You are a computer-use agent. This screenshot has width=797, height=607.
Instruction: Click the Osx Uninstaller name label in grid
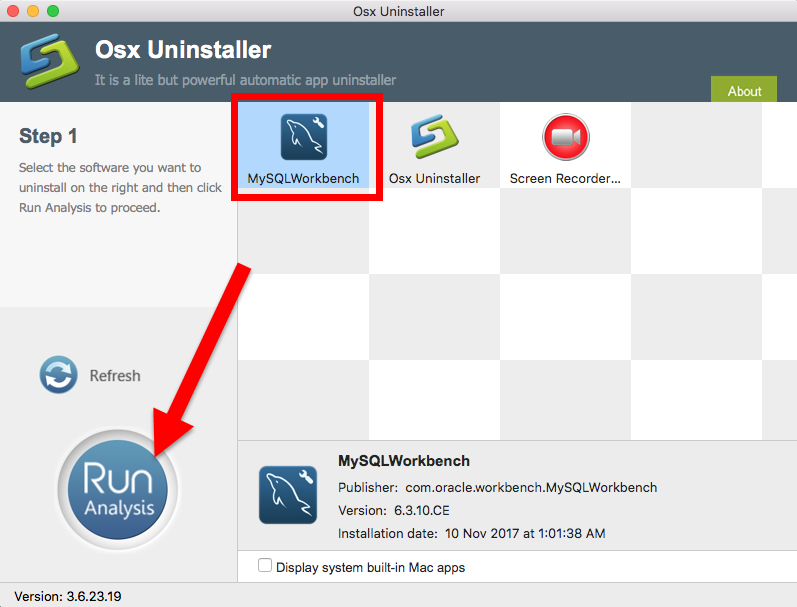tap(434, 179)
